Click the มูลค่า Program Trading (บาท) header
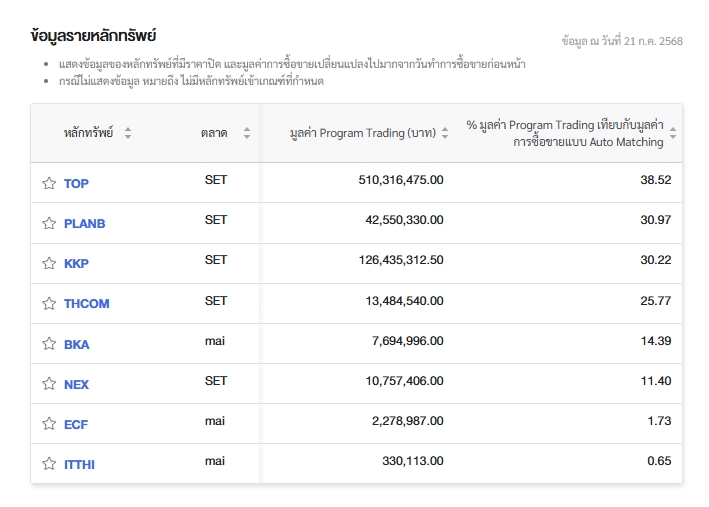709x507 pixels. pos(363,133)
